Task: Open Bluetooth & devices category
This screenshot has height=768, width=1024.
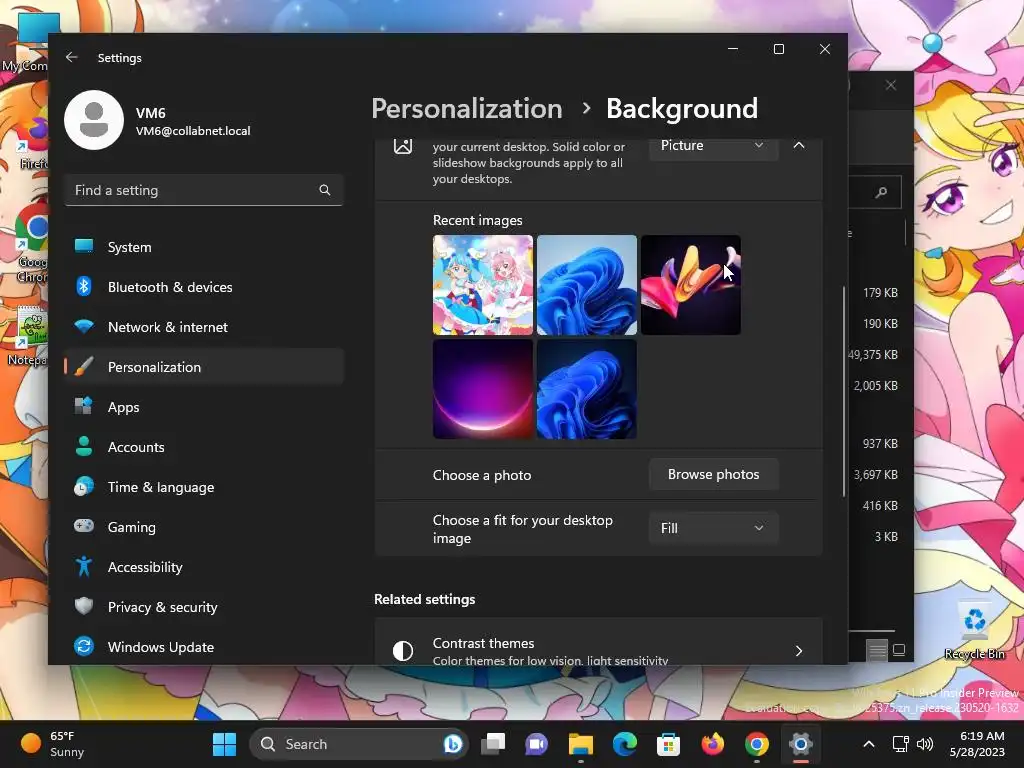Action: click(204, 287)
